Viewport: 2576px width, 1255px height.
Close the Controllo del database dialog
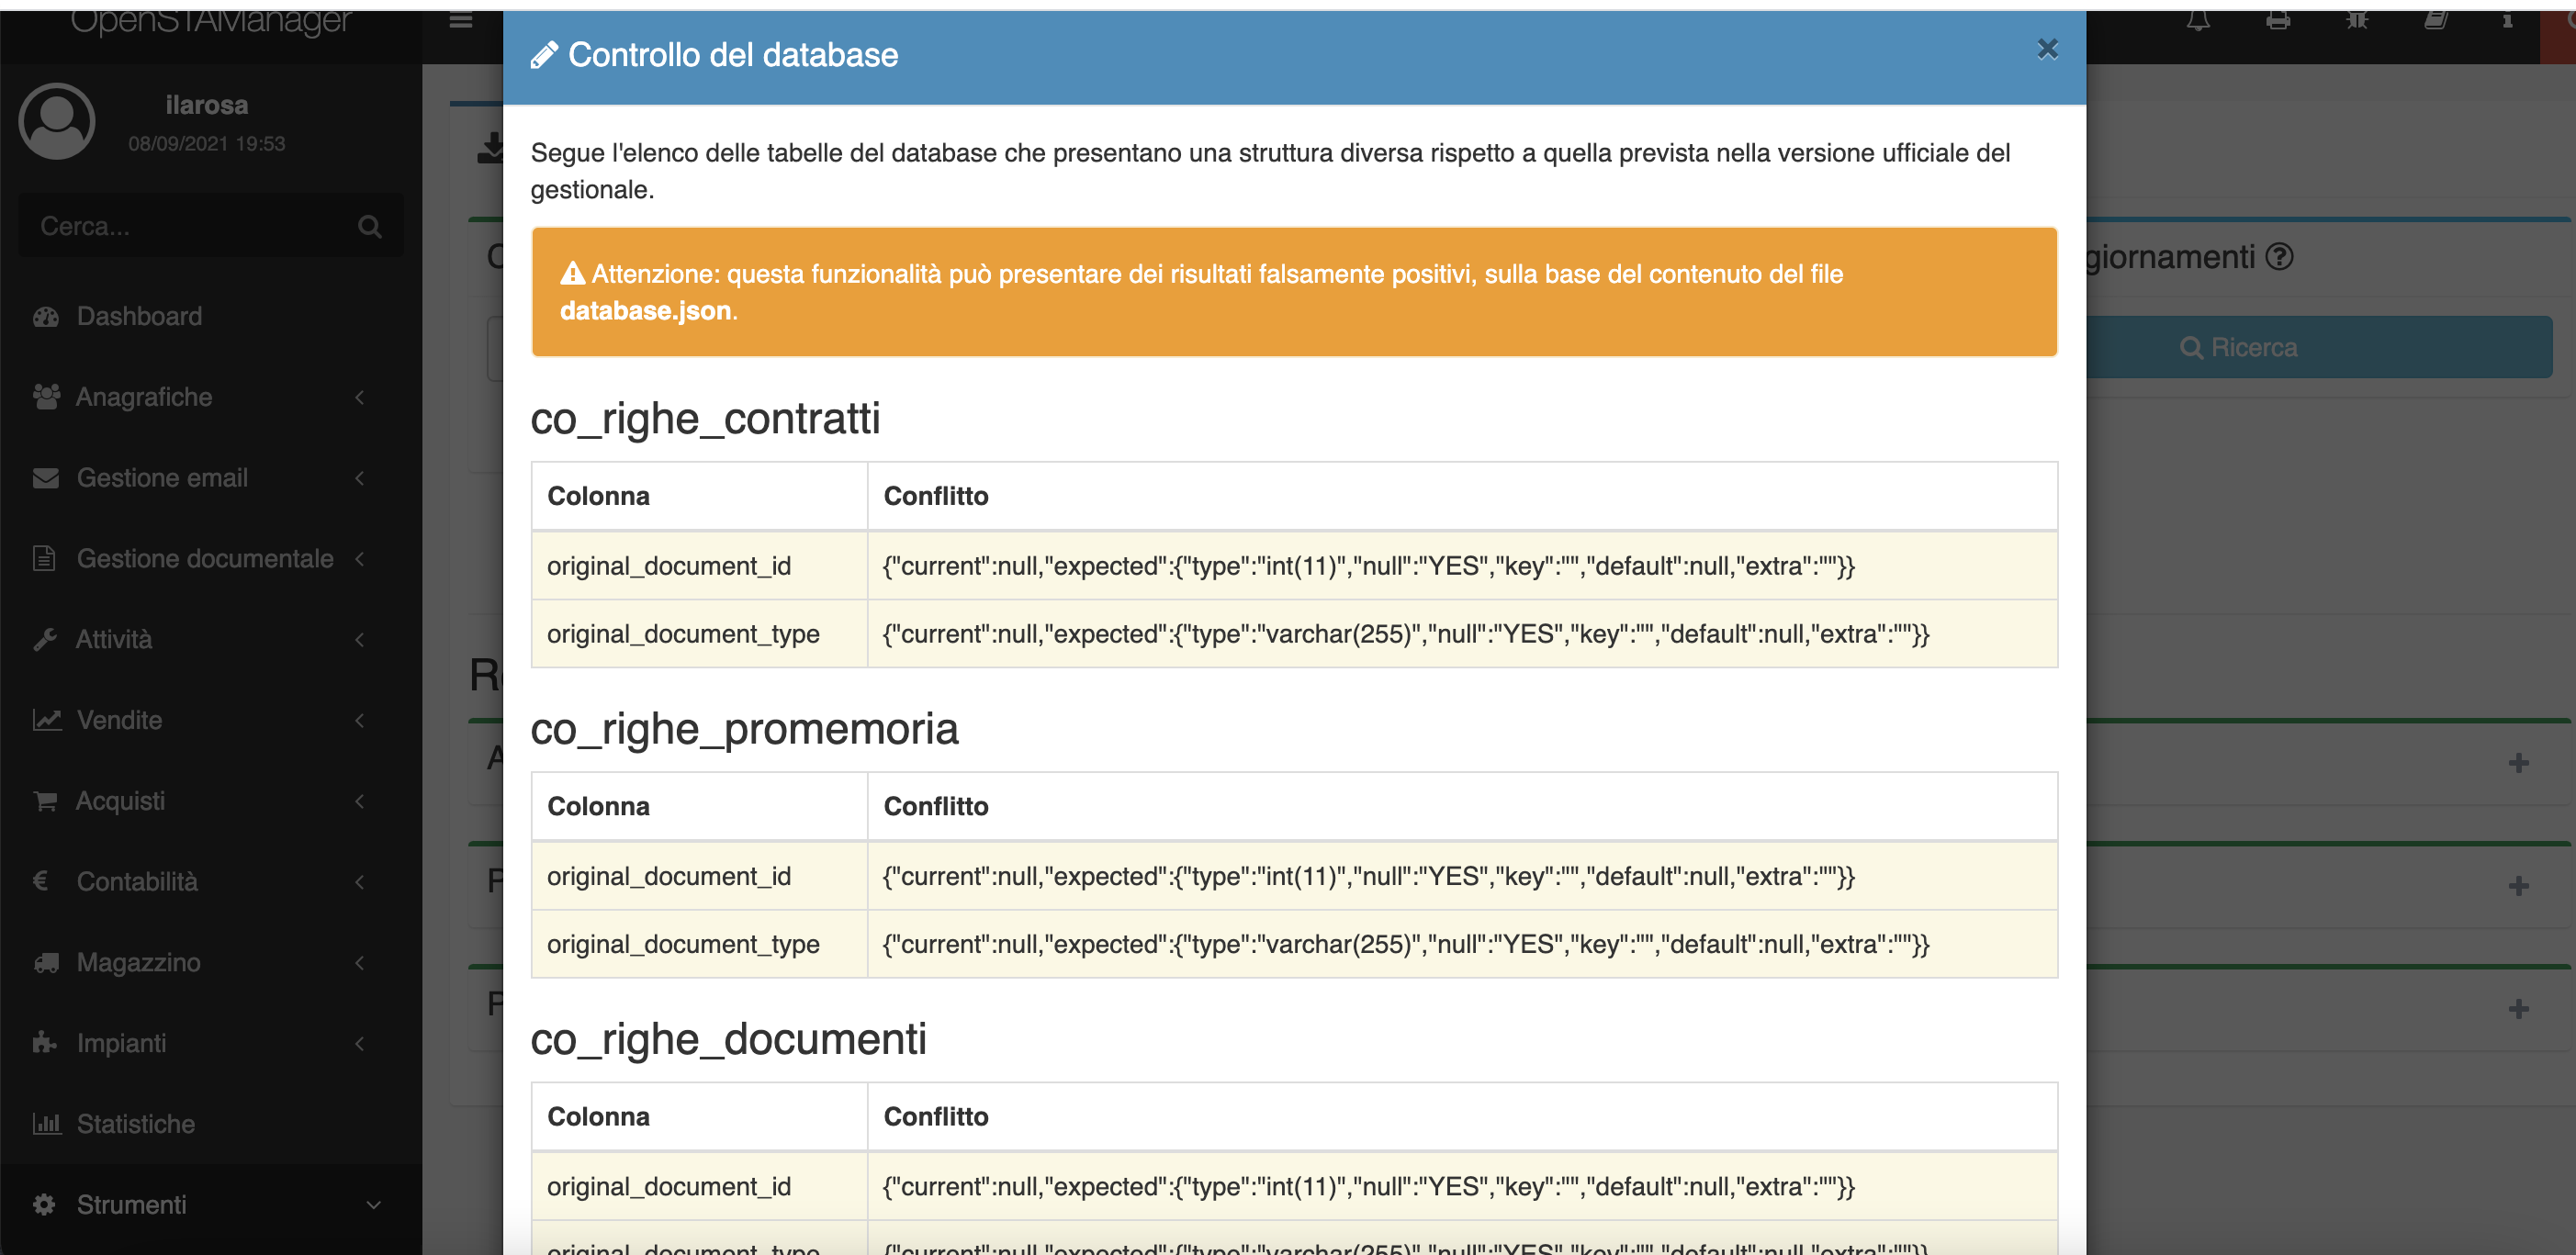click(x=2047, y=49)
